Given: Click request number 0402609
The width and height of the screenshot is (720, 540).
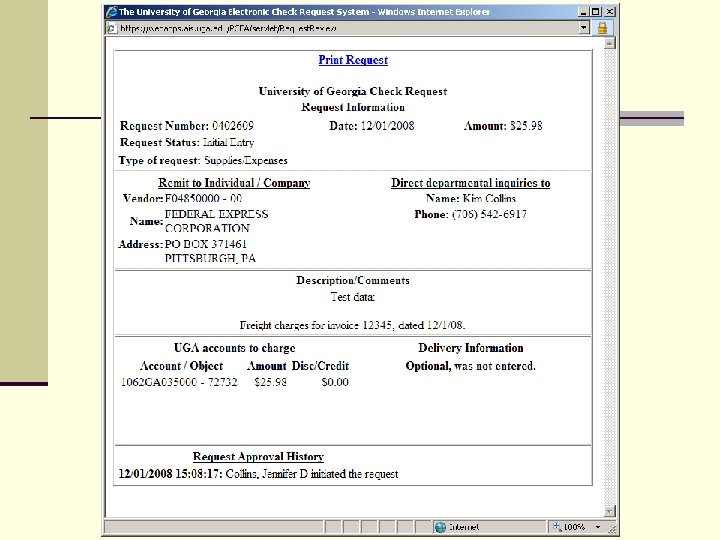Looking at the screenshot, I should (x=233, y=126).
